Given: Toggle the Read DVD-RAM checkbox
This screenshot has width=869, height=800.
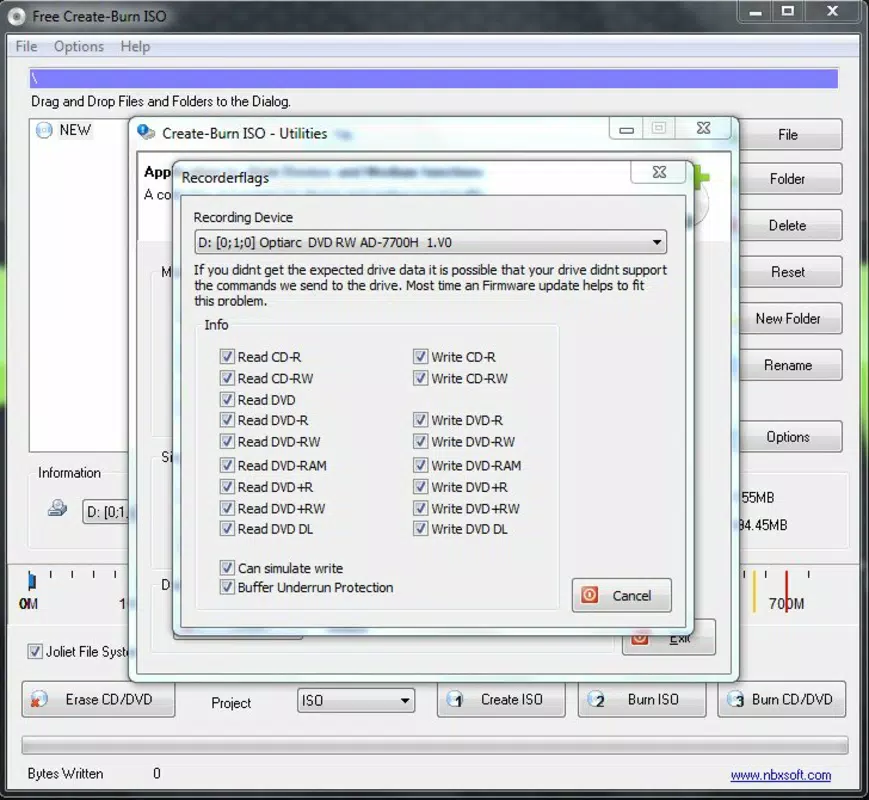Looking at the screenshot, I should pyautogui.click(x=227, y=465).
